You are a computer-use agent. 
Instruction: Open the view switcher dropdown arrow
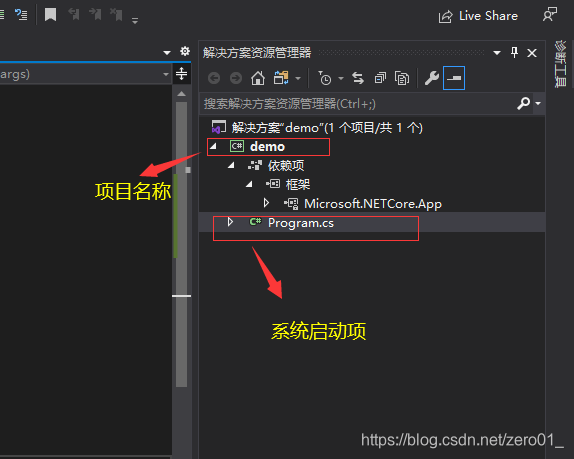(298, 78)
